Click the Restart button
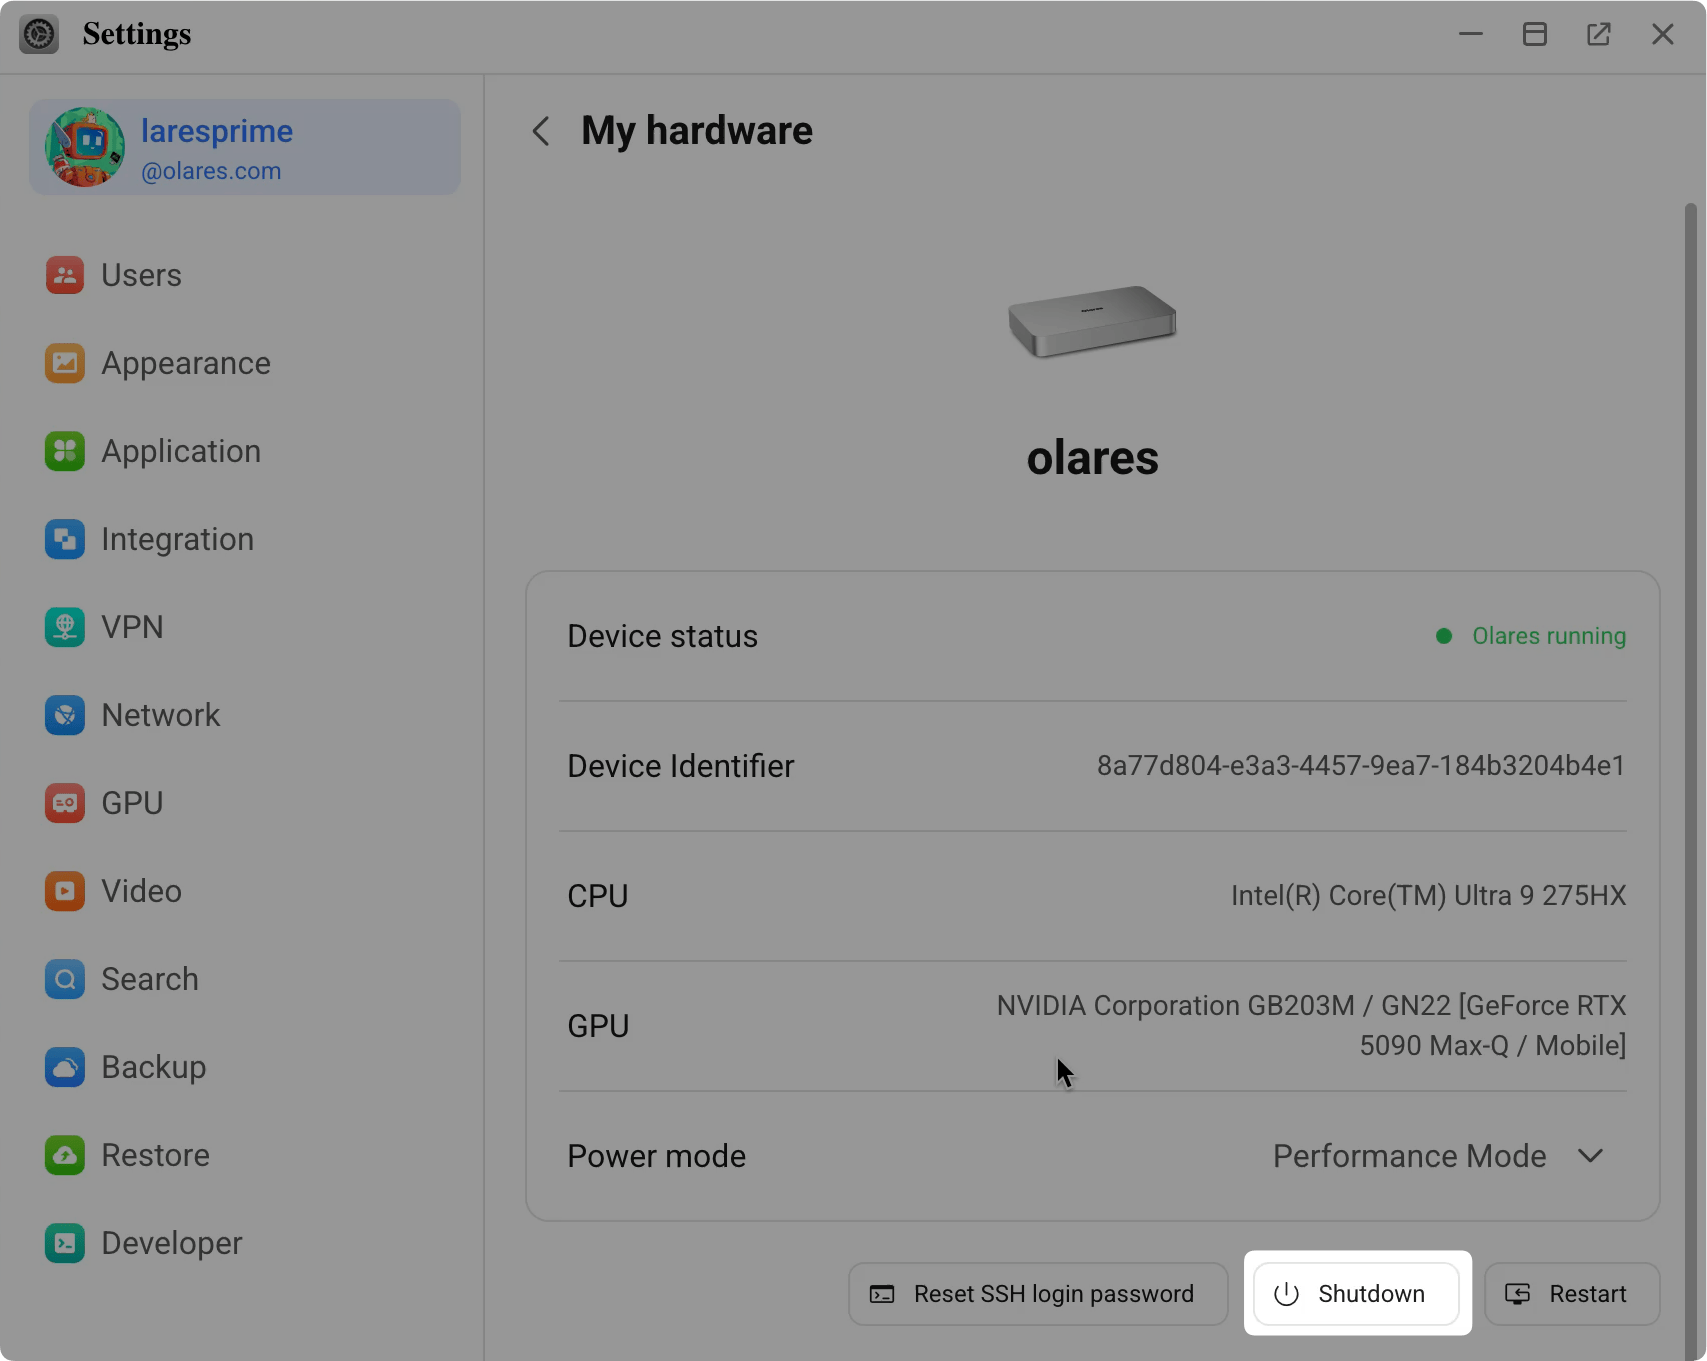This screenshot has width=1707, height=1361. coord(1571,1294)
